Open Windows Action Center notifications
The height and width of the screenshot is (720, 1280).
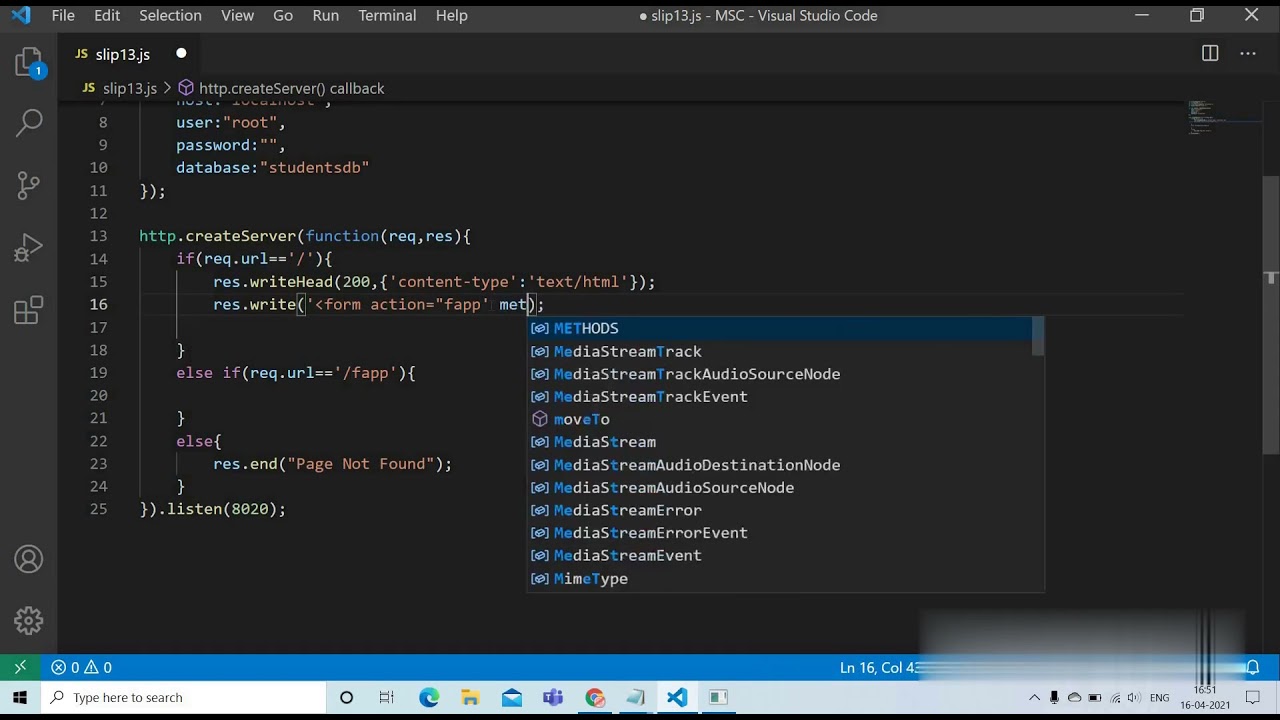point(1252,697)
